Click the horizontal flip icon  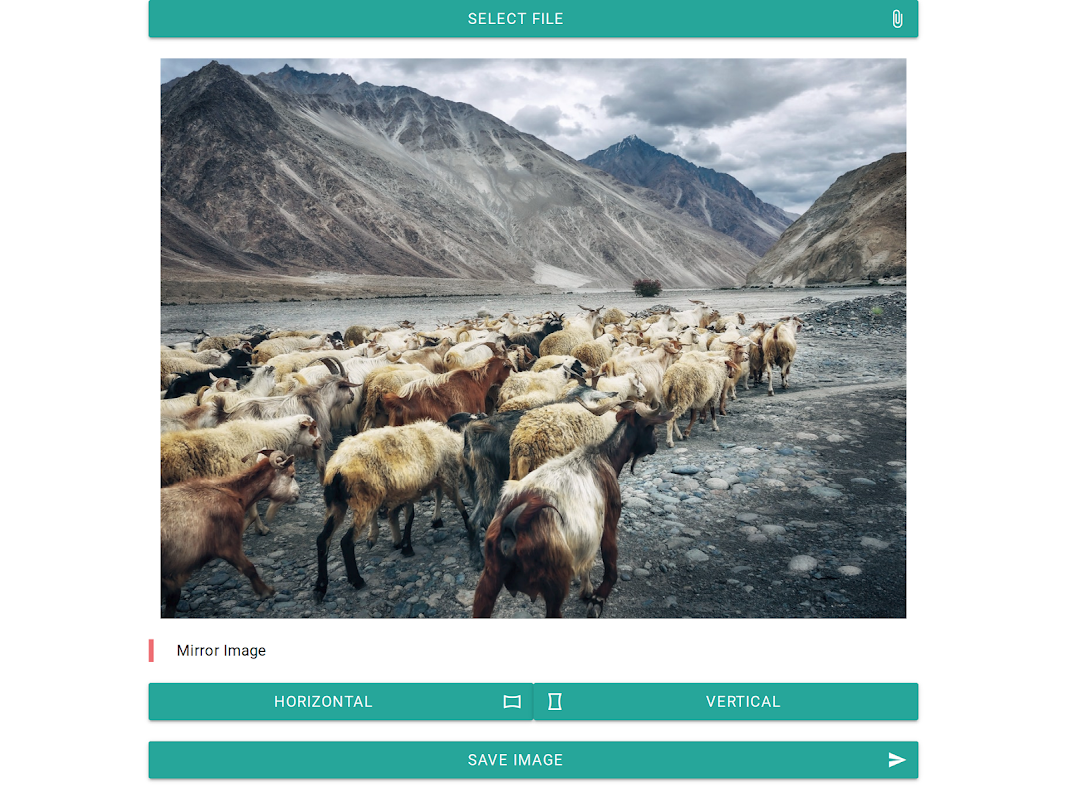click(512, 701)
